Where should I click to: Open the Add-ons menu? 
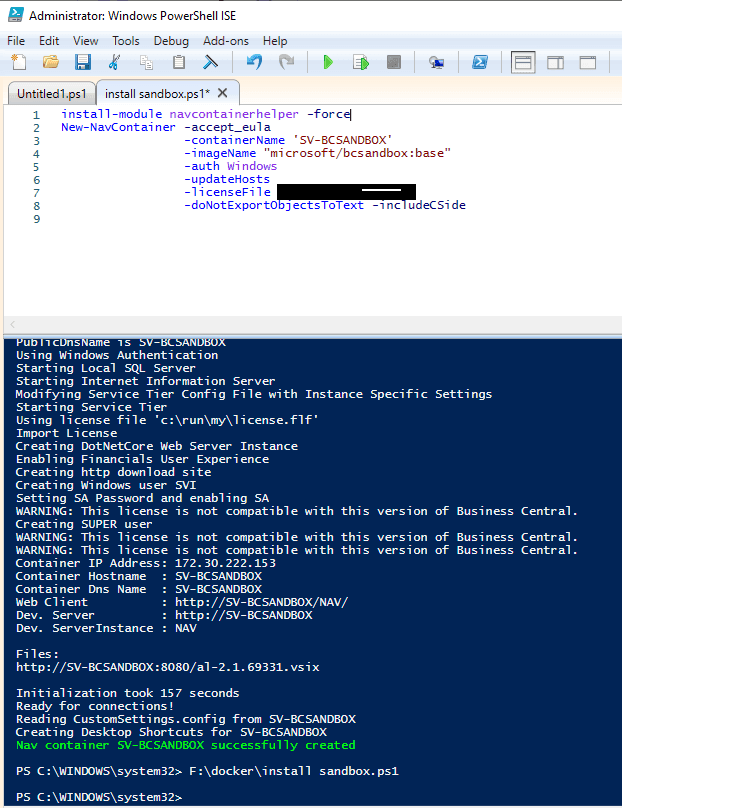[x=226, y=41]
